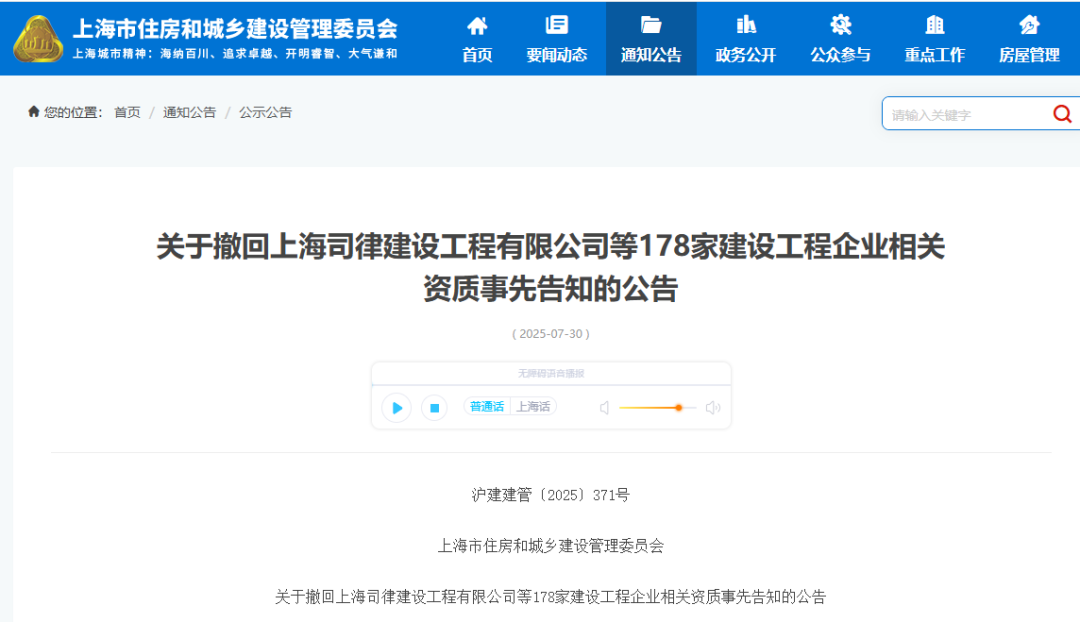
Task: Click the repeated notice title in the body
Action: click(550, 597)
